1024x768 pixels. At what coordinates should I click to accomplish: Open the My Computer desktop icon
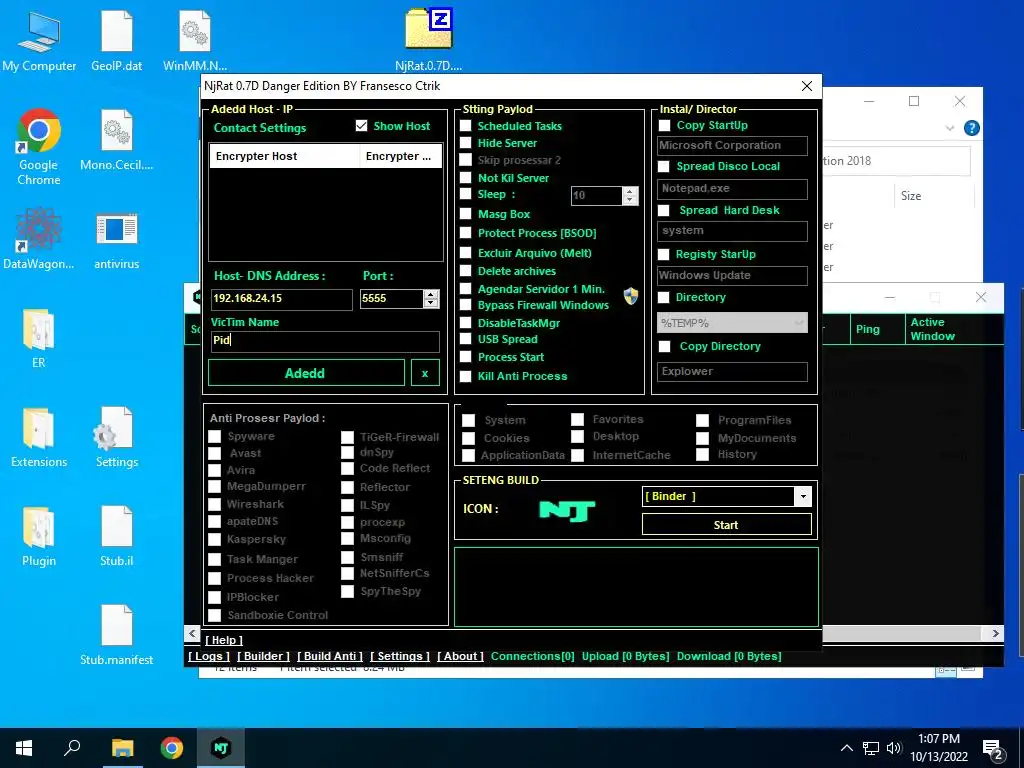[39, 41]
